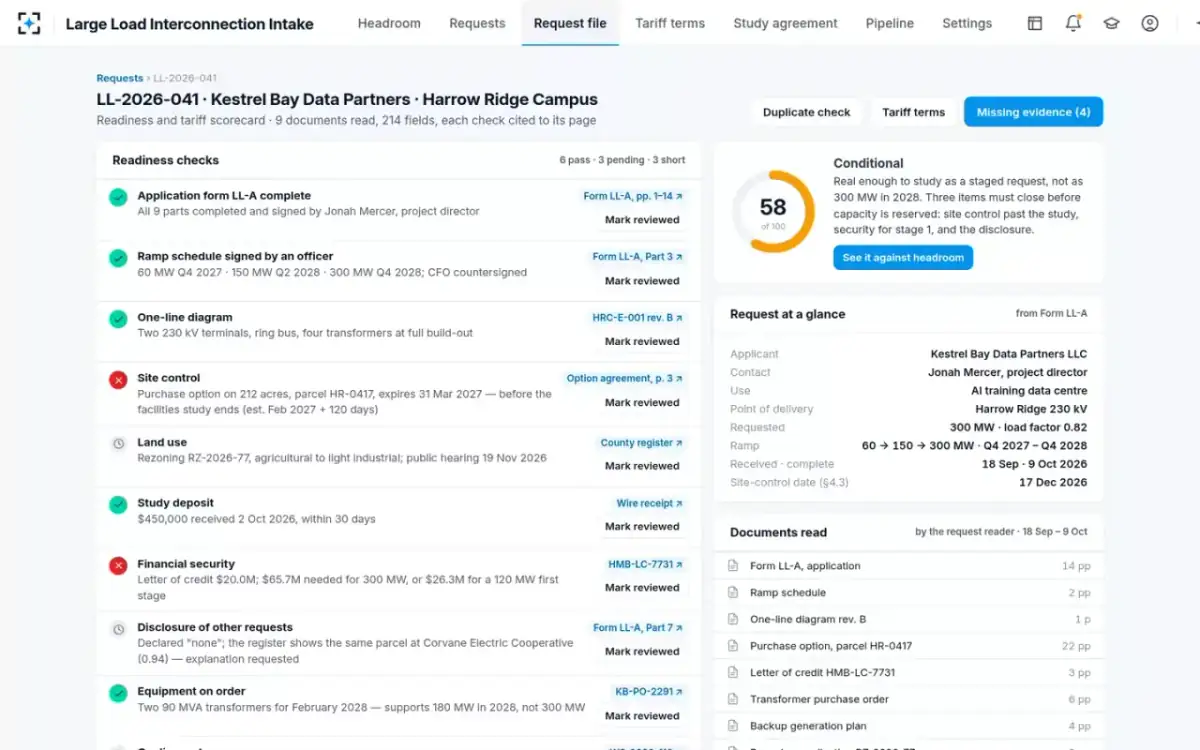Click the pending clock icon for Land use
Viewport: 1200px width, 750px height.
[x=118, y=443]
